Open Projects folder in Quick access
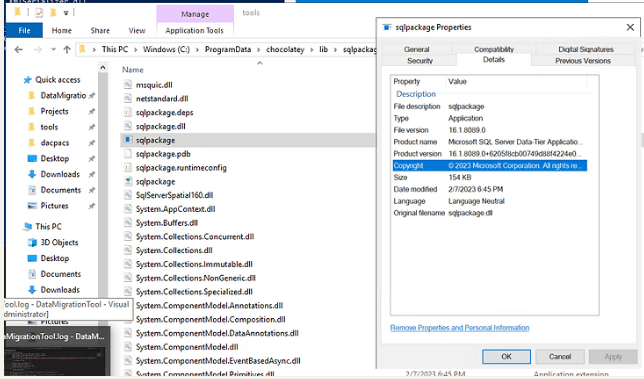The width and height of the screenshot is (644, 379). coord(54,111)
